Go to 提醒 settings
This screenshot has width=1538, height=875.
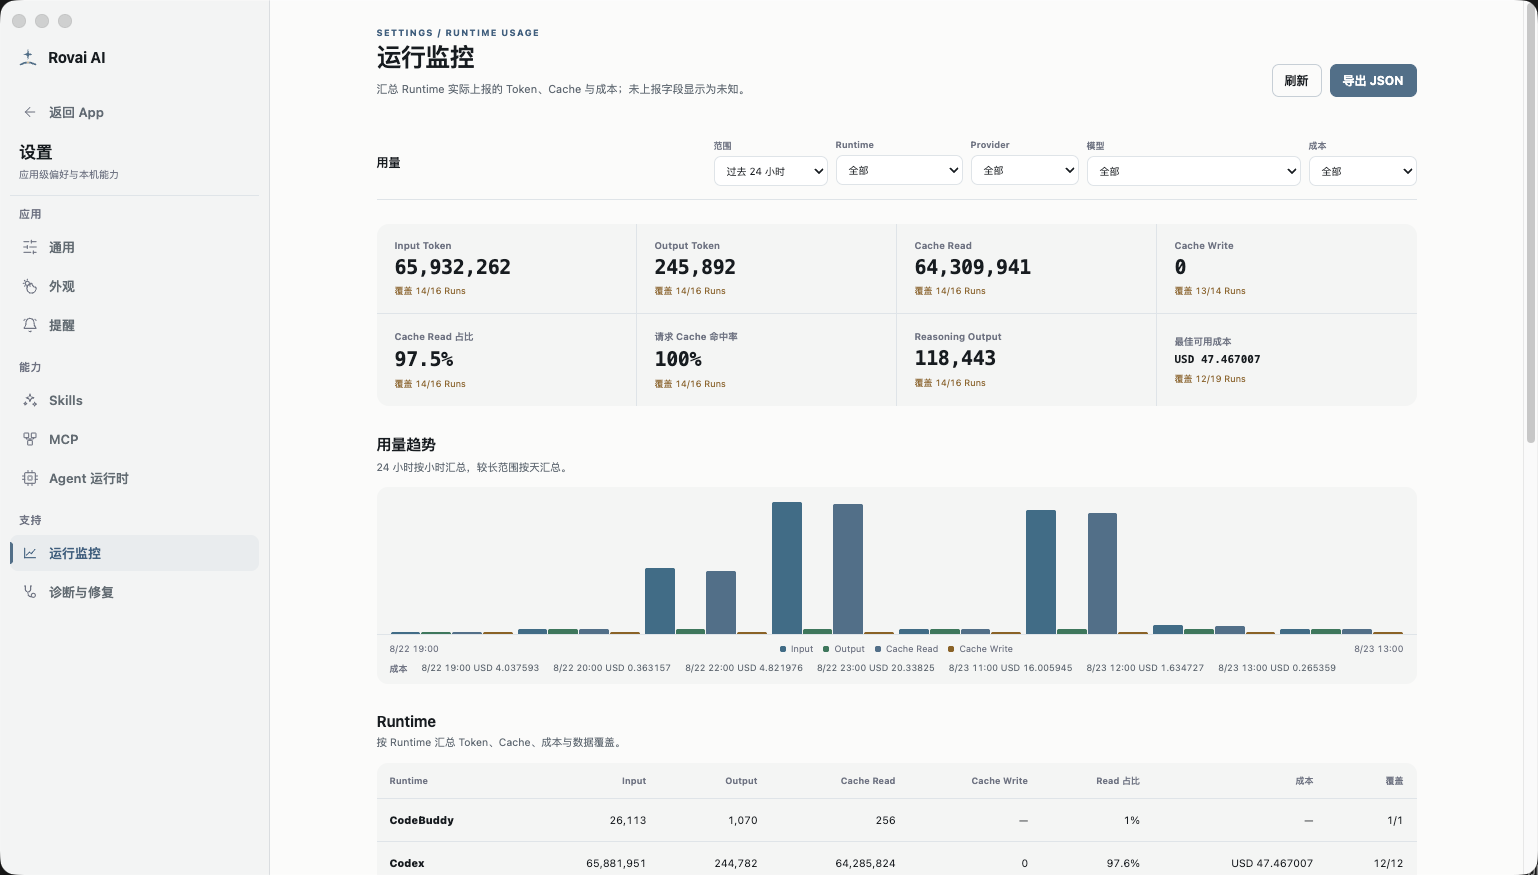pyautogui.click(x=134, y=325)
